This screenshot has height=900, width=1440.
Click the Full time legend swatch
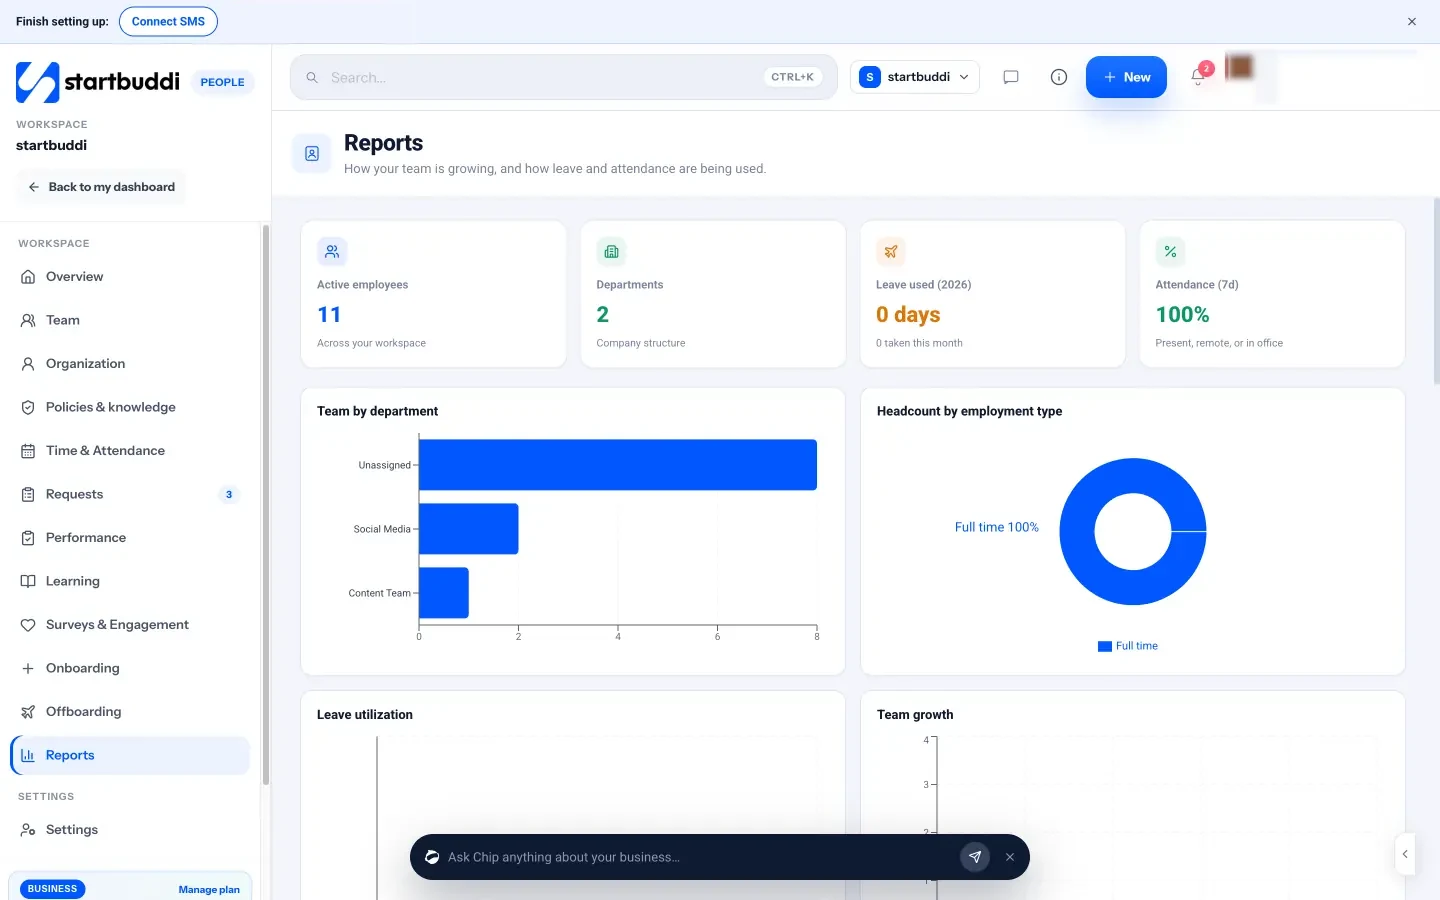pos(1105,646)
